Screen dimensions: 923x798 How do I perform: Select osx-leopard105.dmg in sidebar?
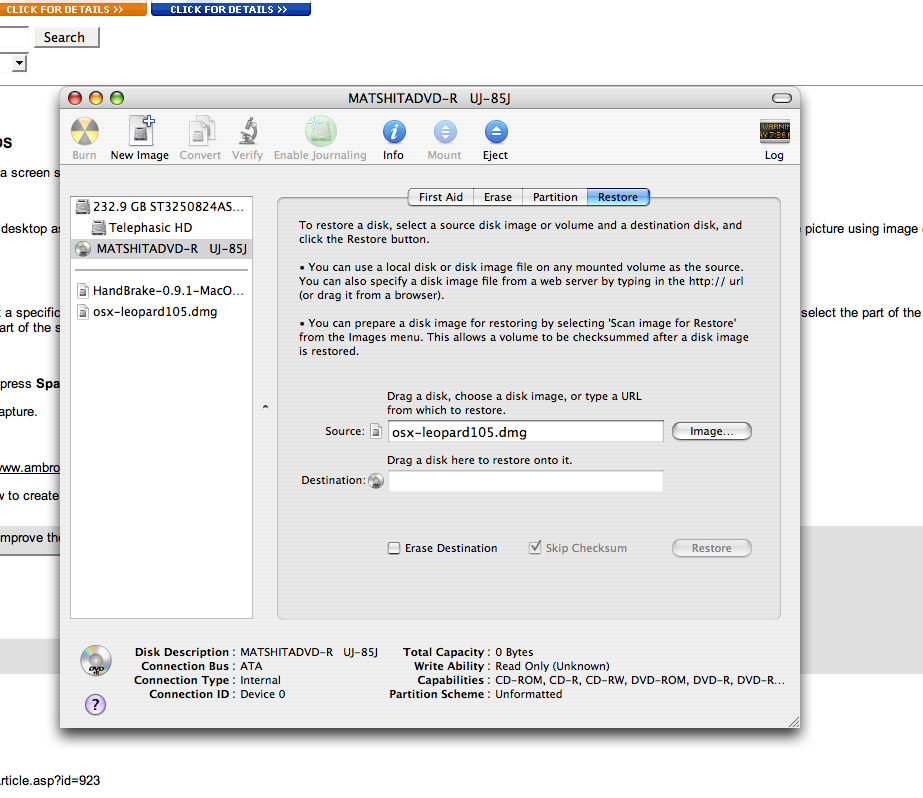(161, 312)
